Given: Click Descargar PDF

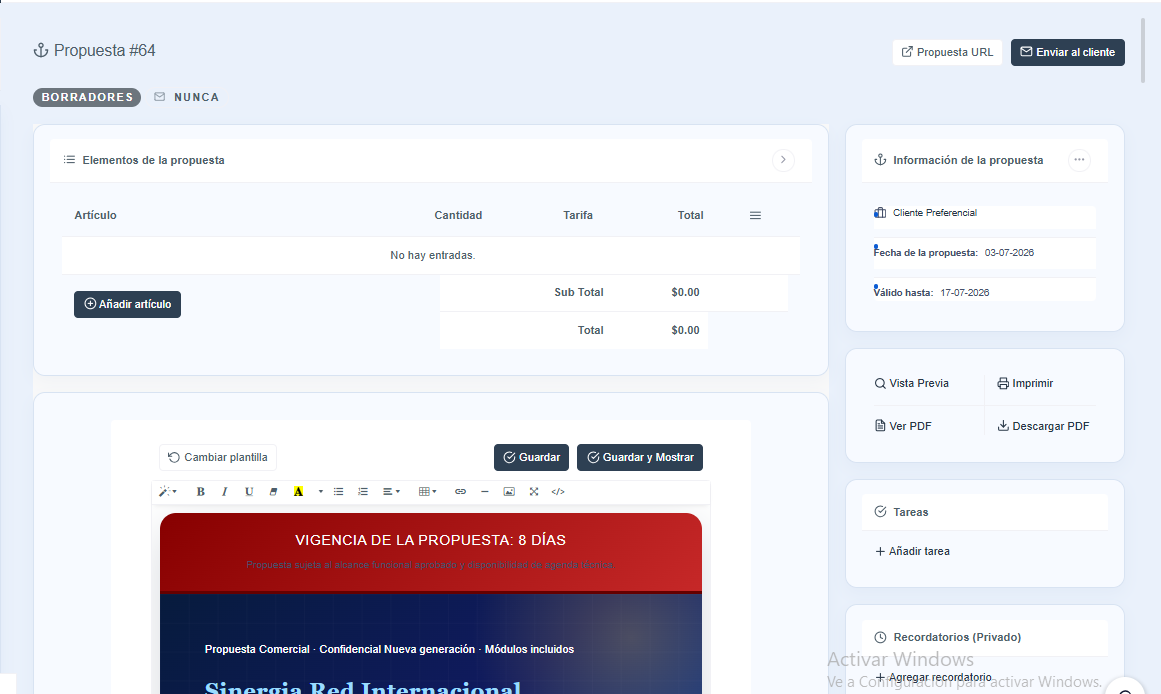Looking at the screenshot, I should (x=1043, y=426).
